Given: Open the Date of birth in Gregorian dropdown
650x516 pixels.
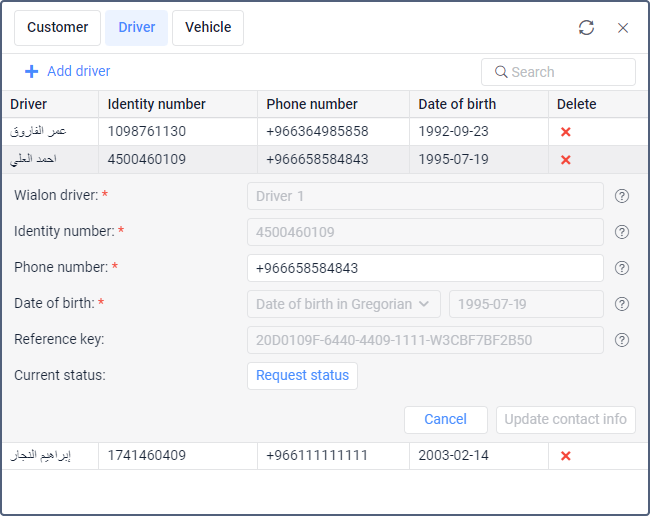Looking at the screenshot, I should 343,304.
